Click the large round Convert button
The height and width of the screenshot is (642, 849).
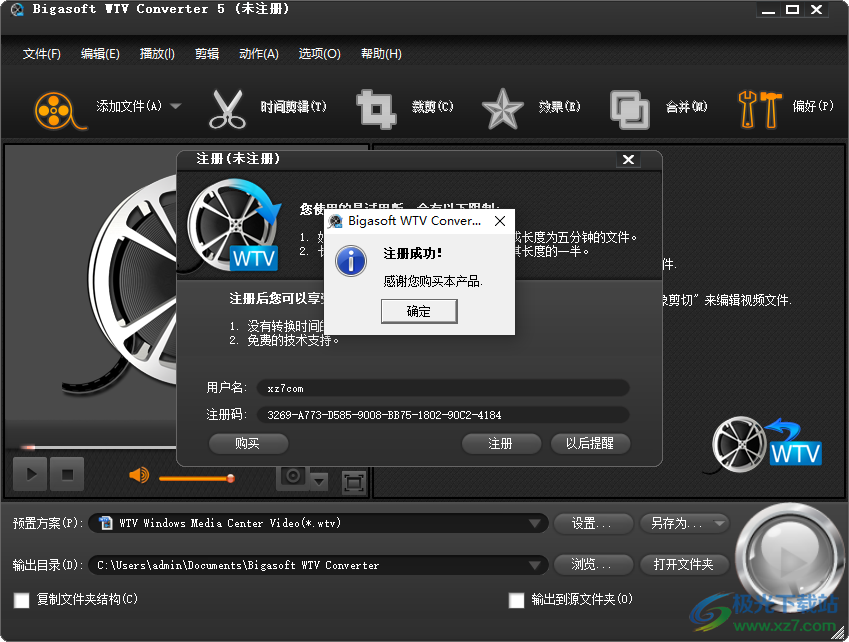click(x=790, y=556)
